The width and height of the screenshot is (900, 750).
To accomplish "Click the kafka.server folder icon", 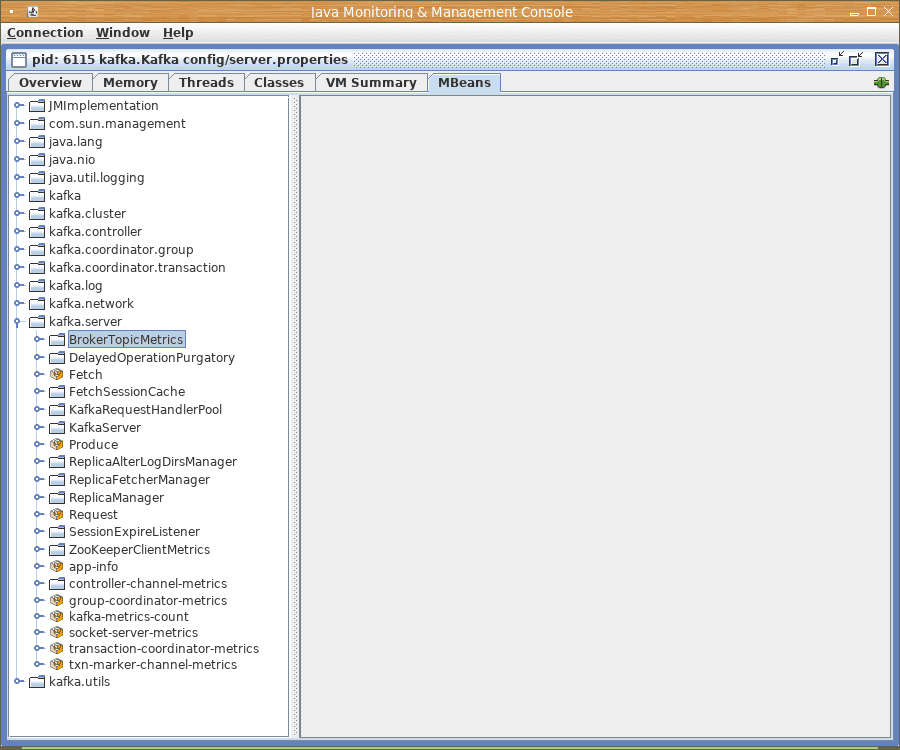I will [x=37, y=321].
